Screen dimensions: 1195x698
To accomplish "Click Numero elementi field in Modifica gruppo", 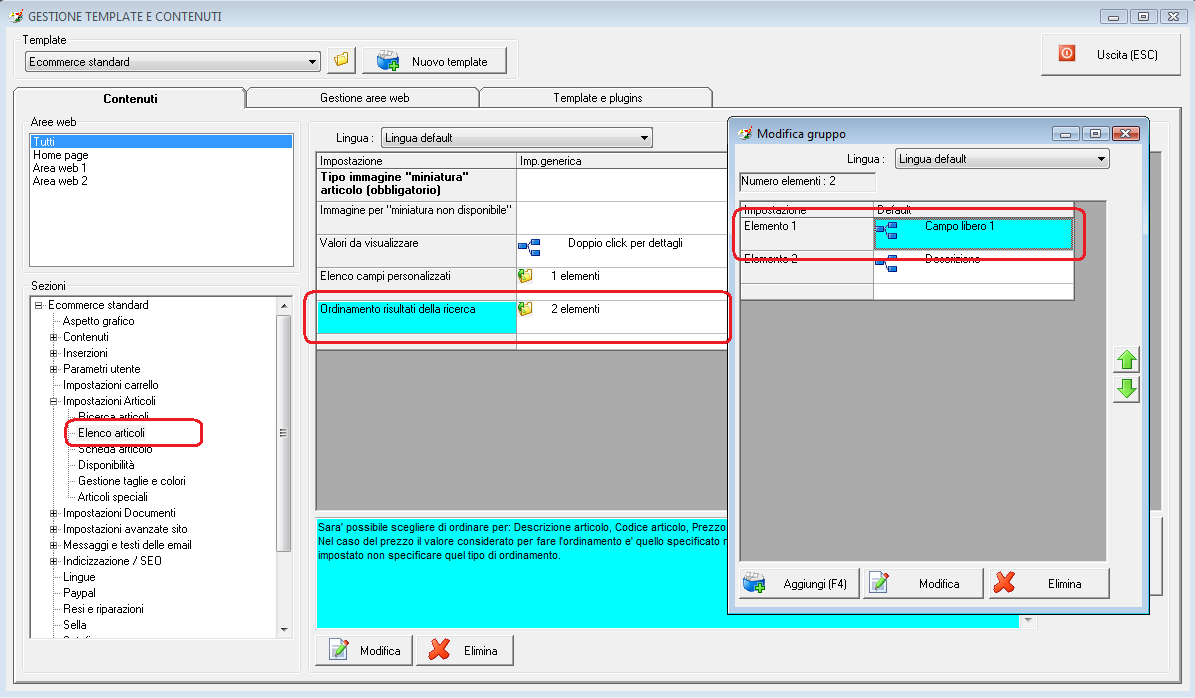I will tap(808, 181).
